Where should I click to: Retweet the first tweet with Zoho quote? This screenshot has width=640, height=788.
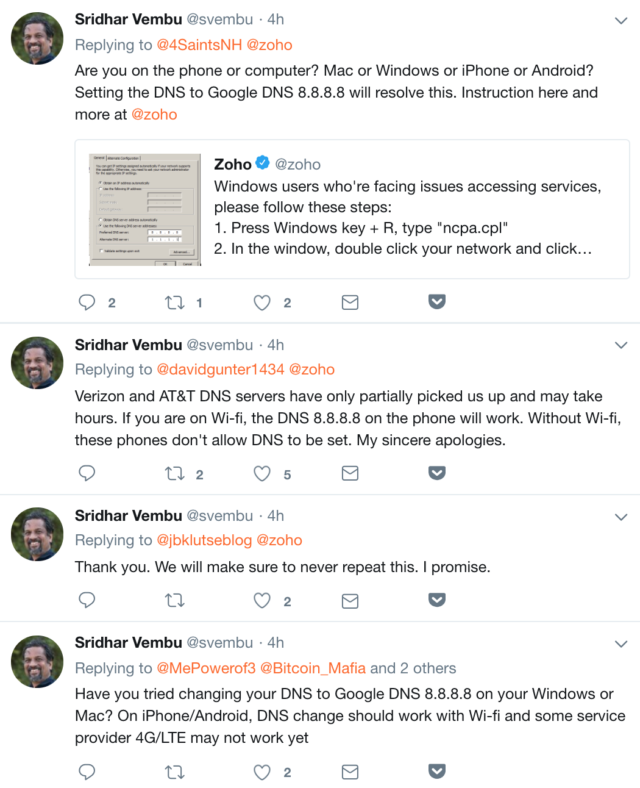[174, 301]
